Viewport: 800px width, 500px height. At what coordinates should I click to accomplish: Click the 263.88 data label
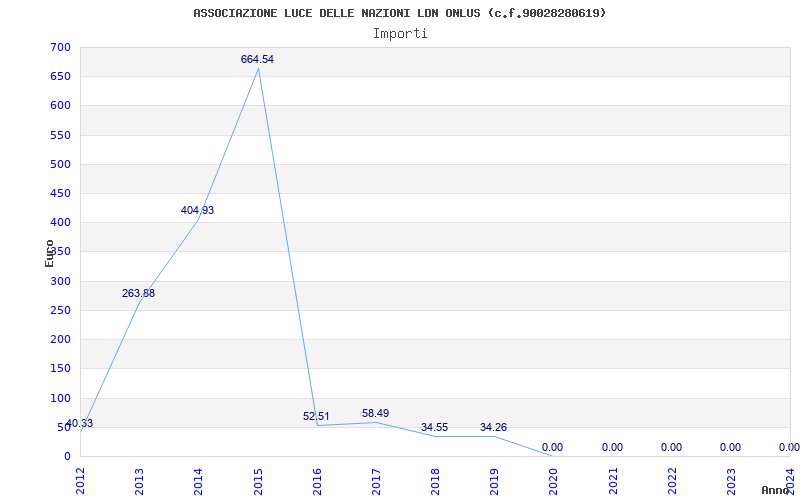(138, 293)
